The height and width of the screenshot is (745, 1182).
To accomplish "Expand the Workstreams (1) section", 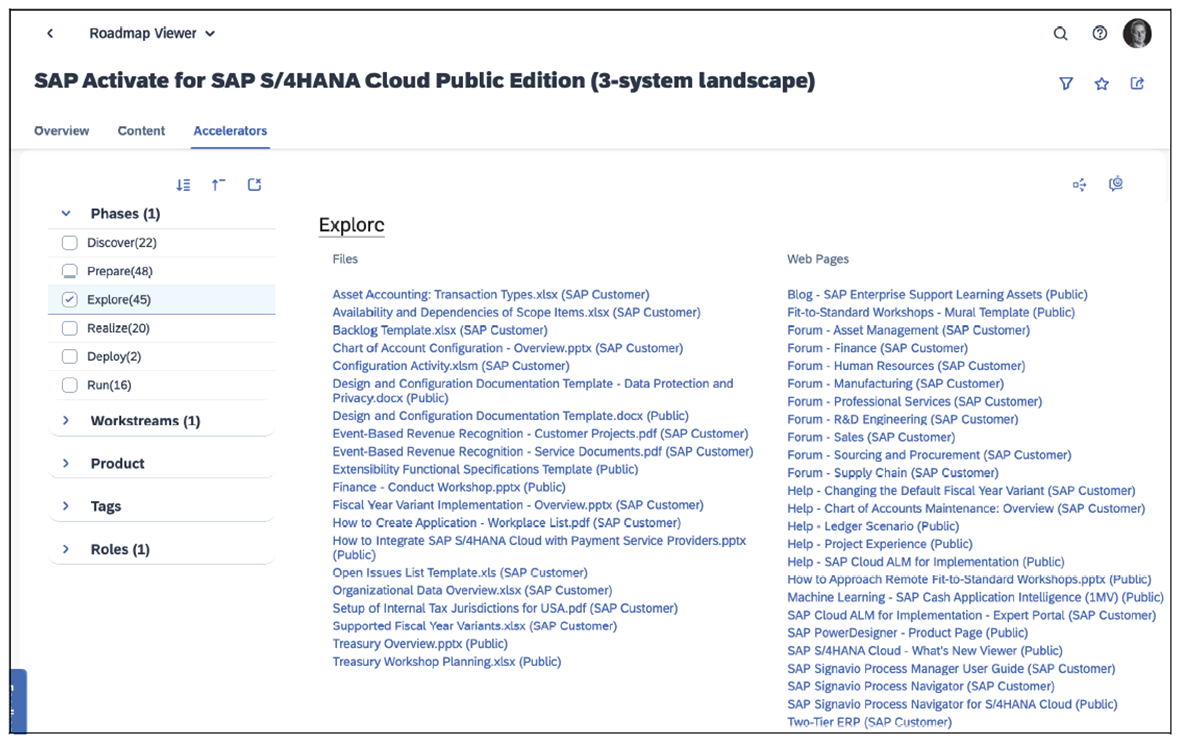I will click(65, 420).
